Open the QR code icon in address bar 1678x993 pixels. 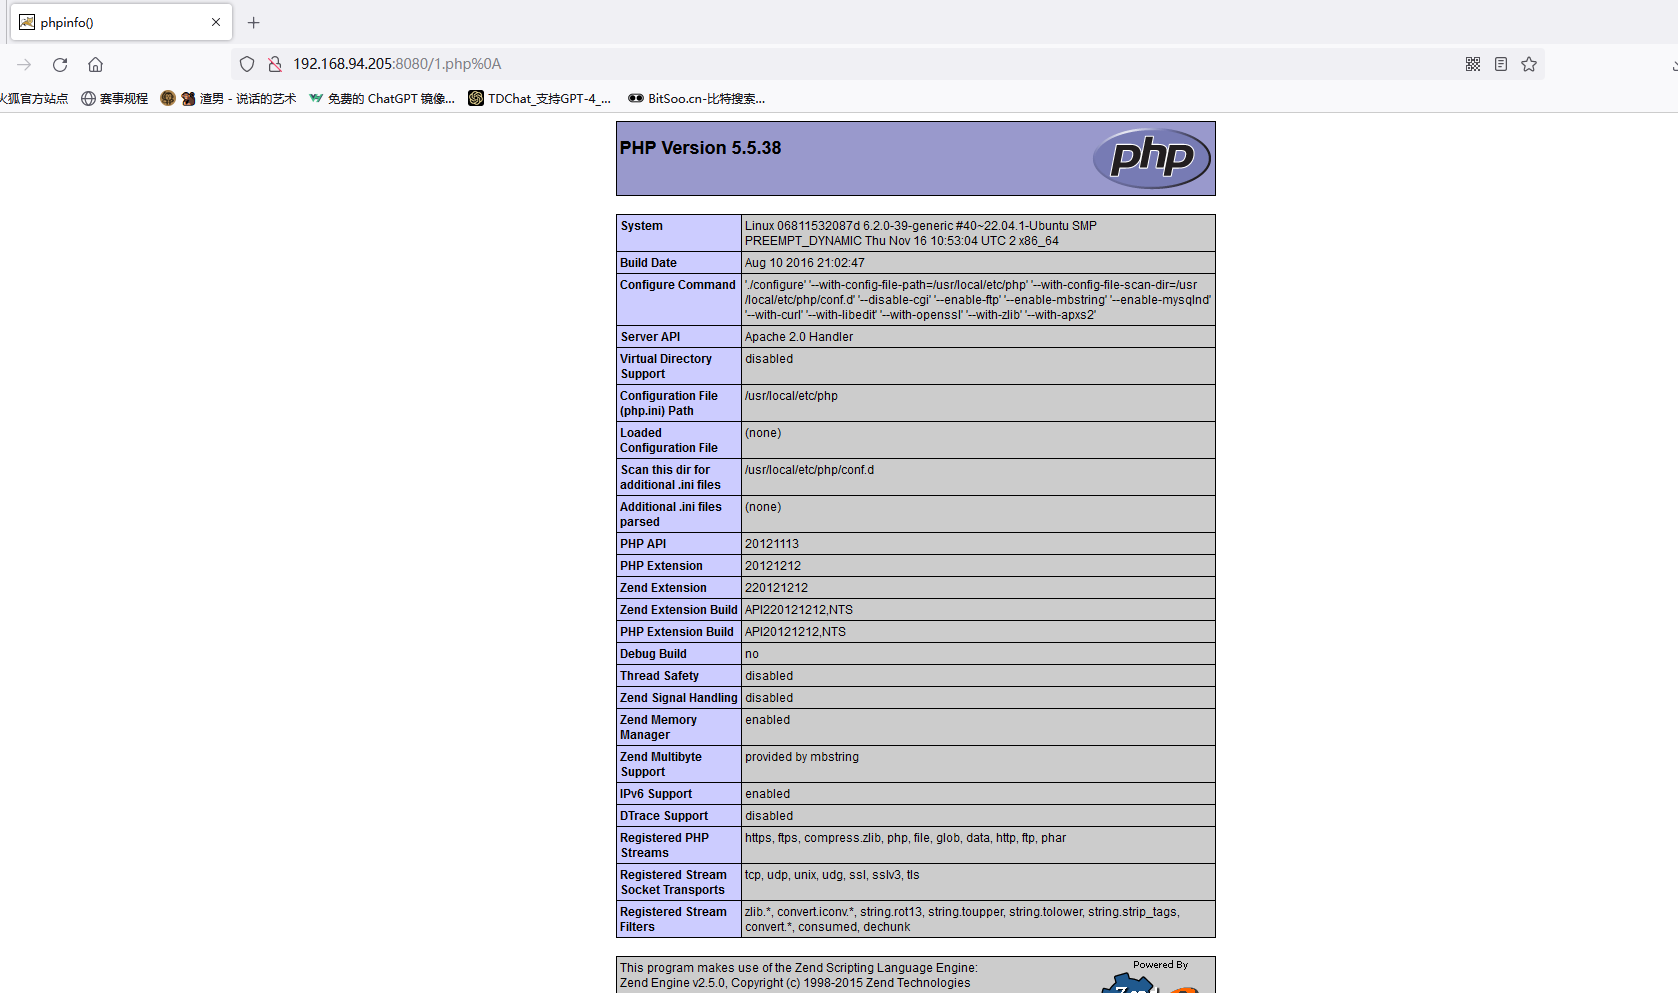click(1473, 64)
